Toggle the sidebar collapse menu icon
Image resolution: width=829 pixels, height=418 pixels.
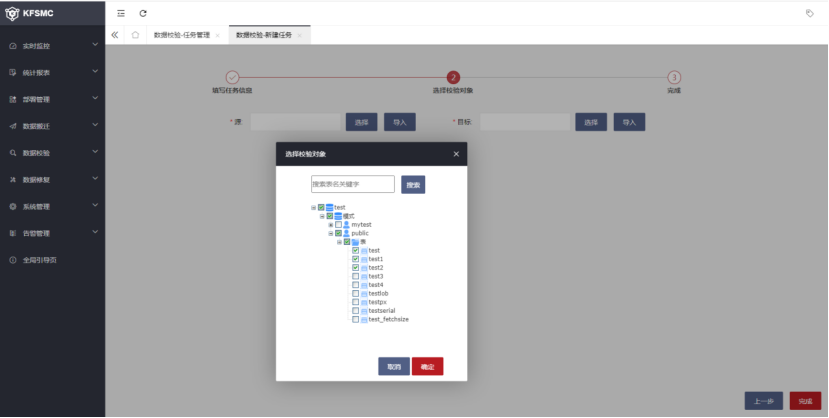click(x=121, y=13)
